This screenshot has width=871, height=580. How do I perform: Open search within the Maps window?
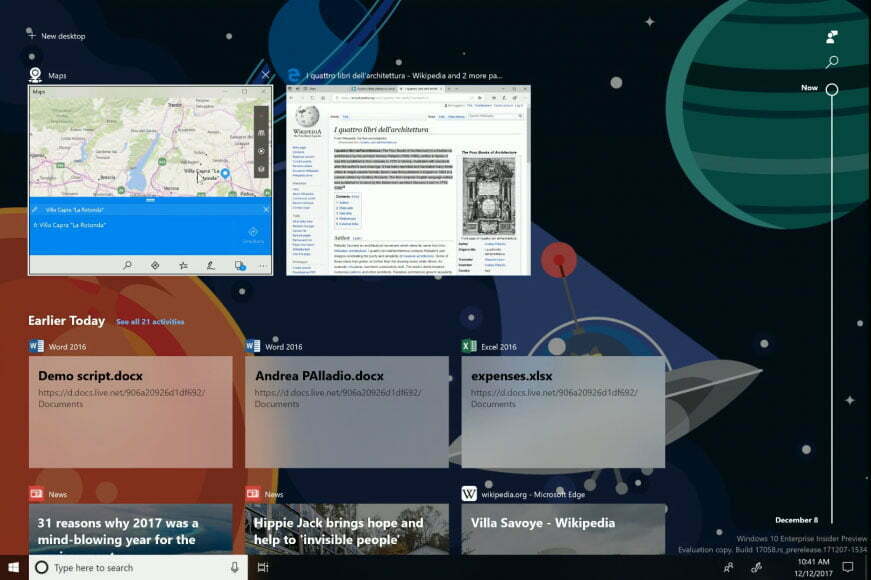click(x=127, y=265)
